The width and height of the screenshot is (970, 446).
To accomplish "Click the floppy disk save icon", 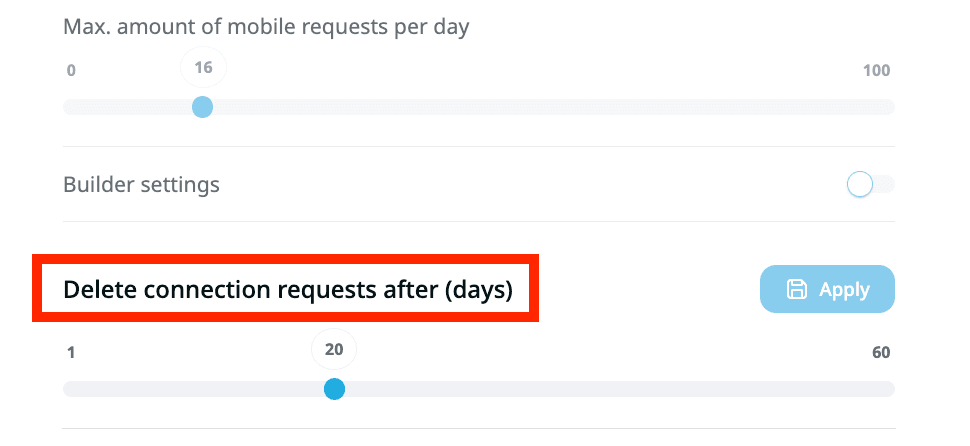I will [x=797, y=290].
